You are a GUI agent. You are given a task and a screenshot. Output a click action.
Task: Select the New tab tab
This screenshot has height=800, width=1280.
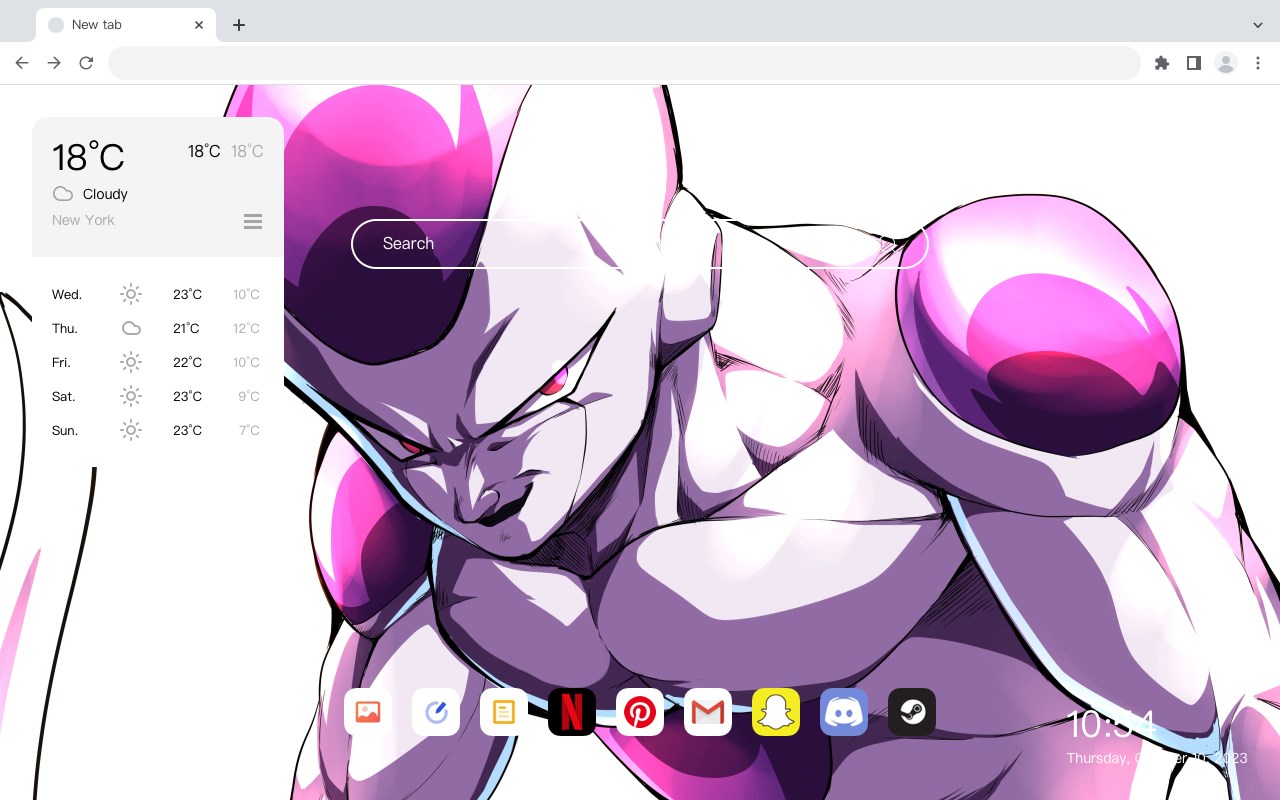(x=126, y=25)
